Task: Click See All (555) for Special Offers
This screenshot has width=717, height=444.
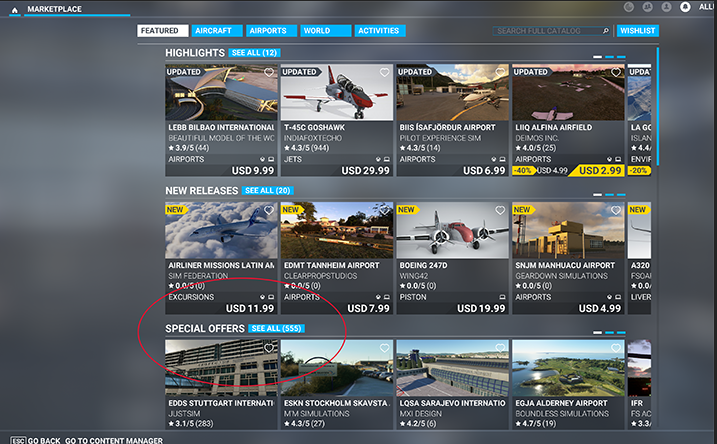Action: tap(276, 329)
